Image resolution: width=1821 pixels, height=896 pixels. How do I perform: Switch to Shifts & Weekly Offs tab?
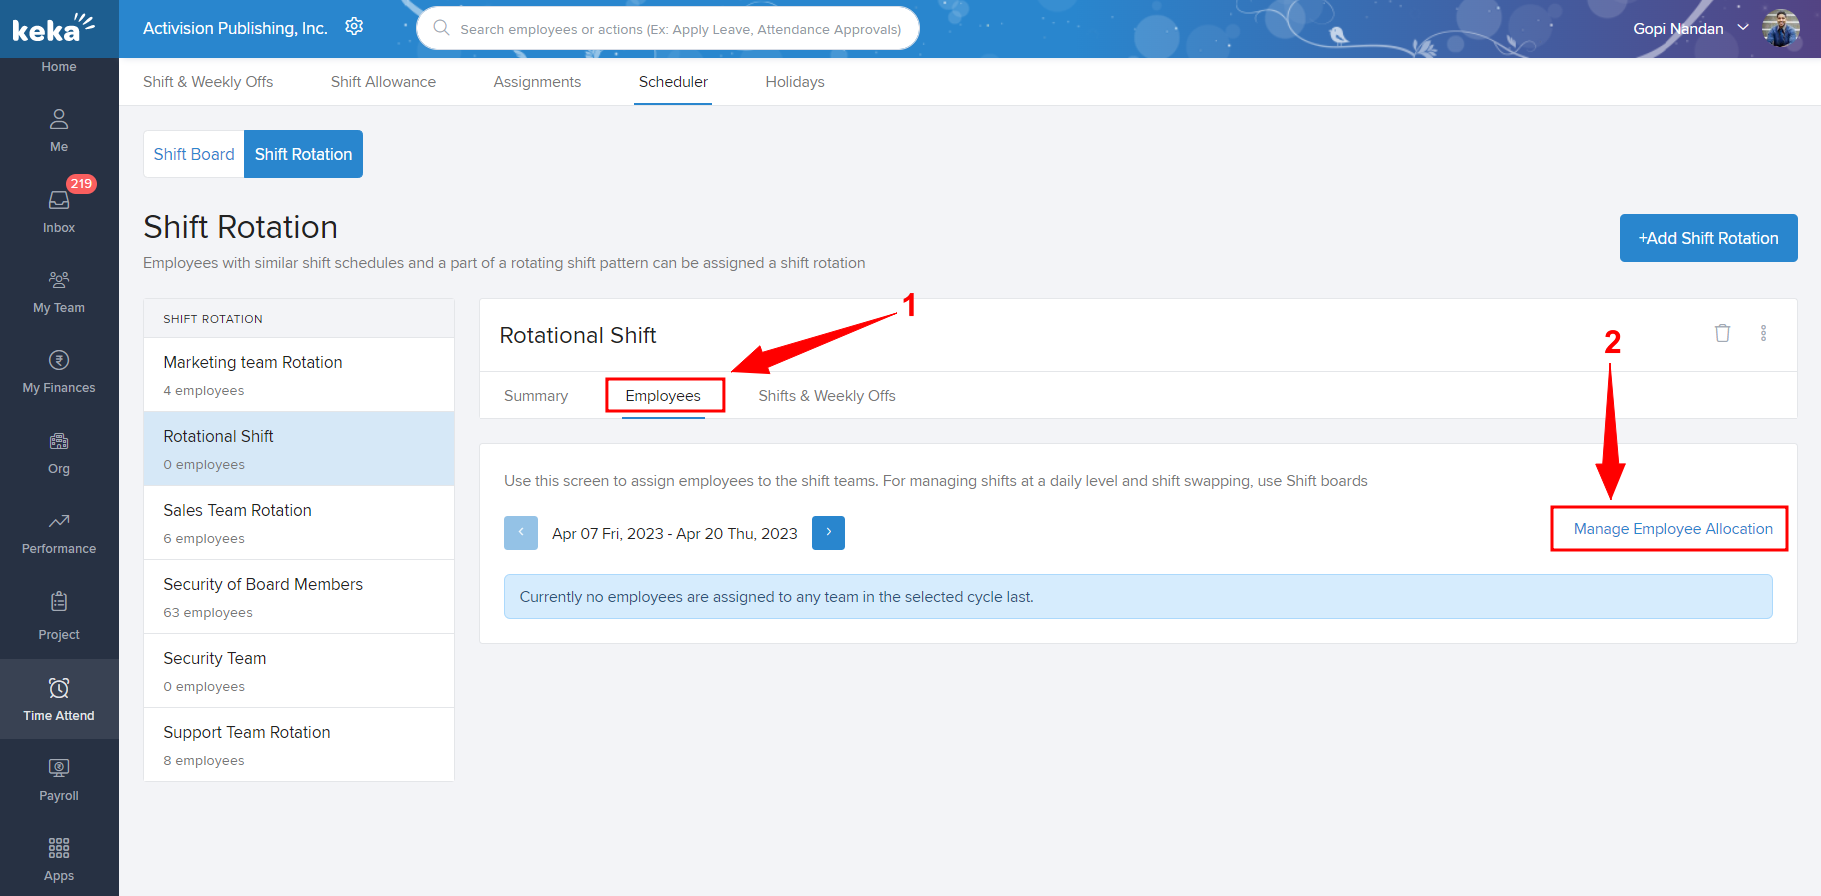(x=826, y=396)
